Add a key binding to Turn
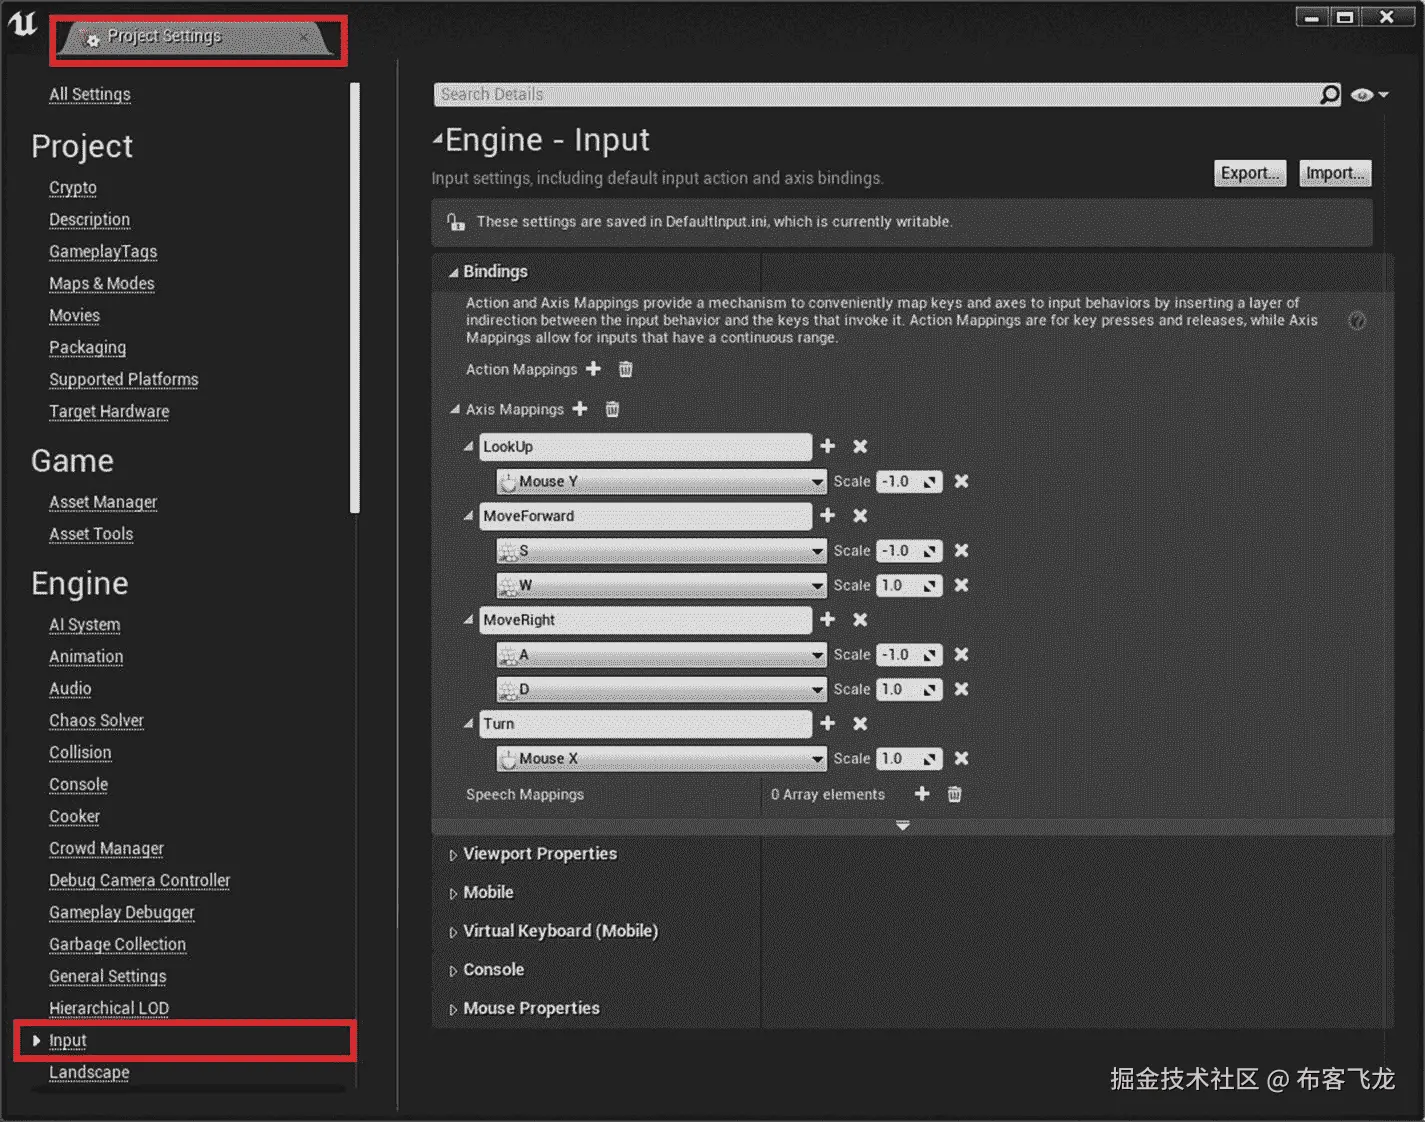Image resolution: width=1425 pixels, height=1122 pixels. pyautogui.click(x=827, y=723)
